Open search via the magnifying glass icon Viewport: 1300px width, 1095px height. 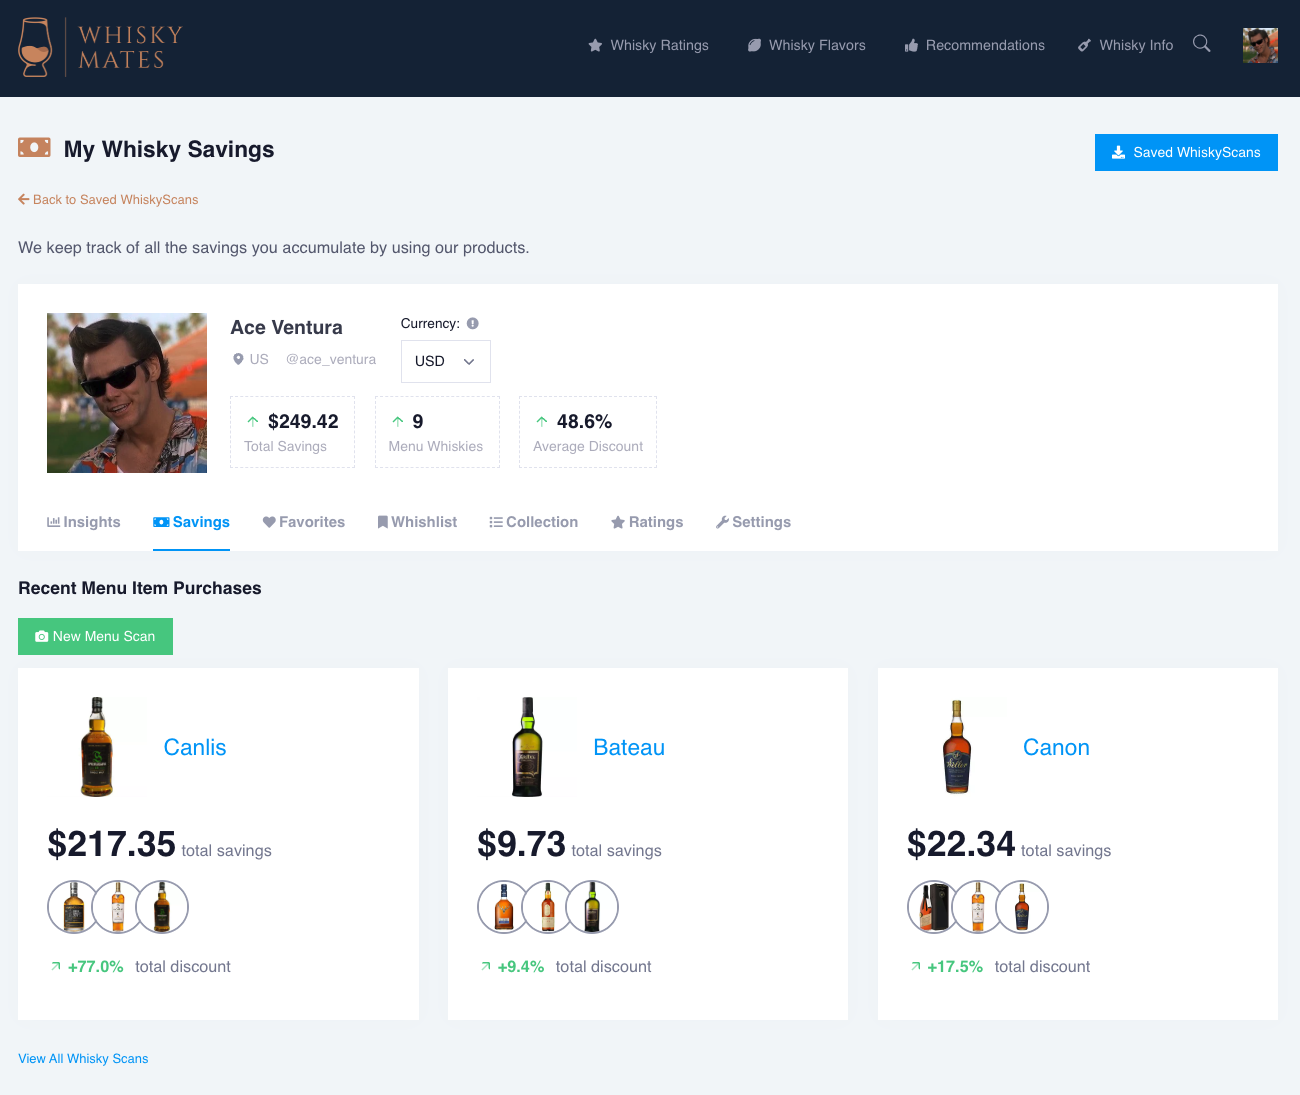tap(1201, 45)
